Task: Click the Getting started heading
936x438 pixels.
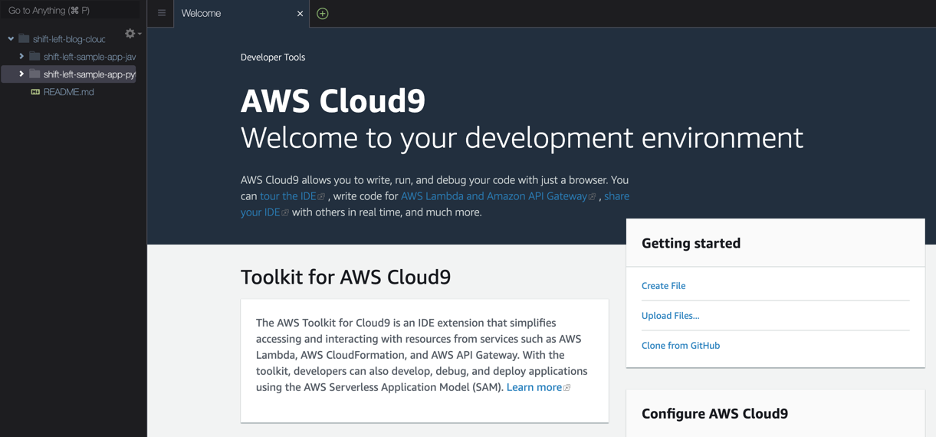Action: point(691,243)
